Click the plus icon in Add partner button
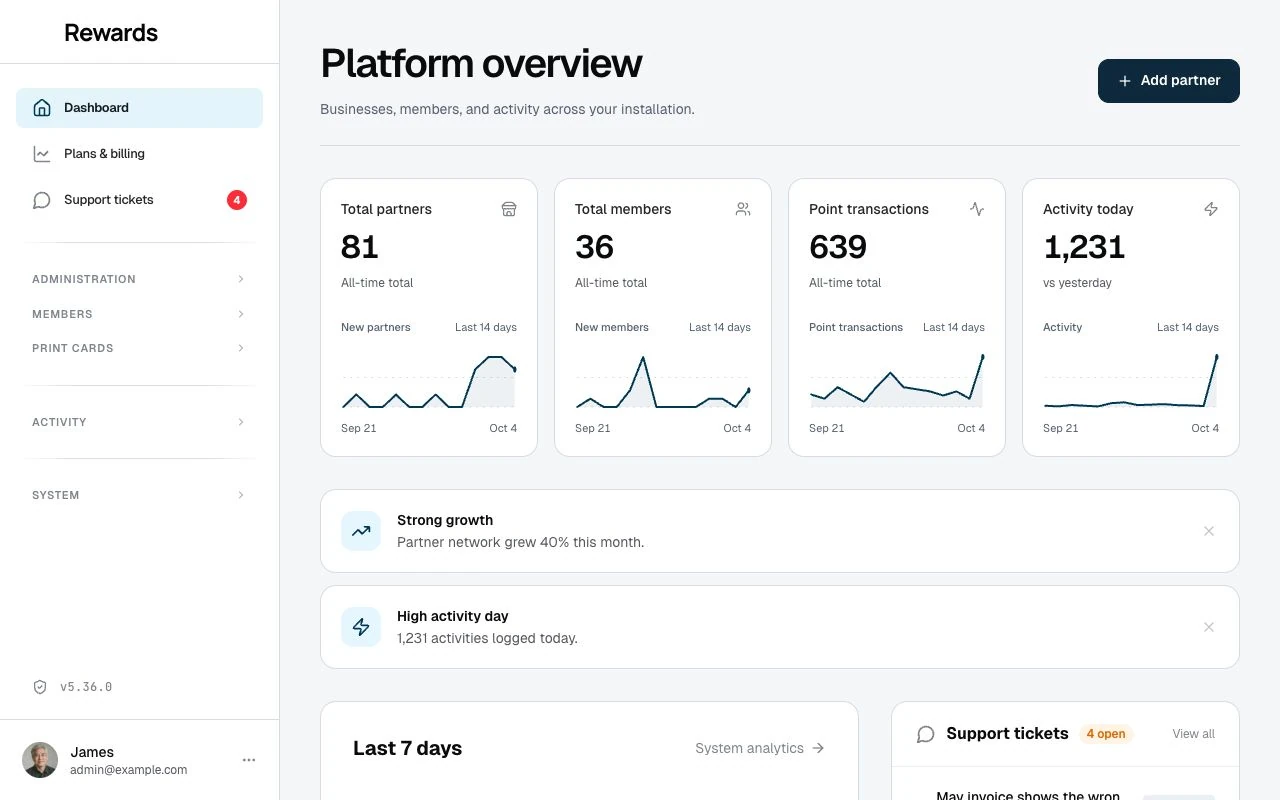The height and width of the screenshot is (800, 1280). click(1125, 81)
